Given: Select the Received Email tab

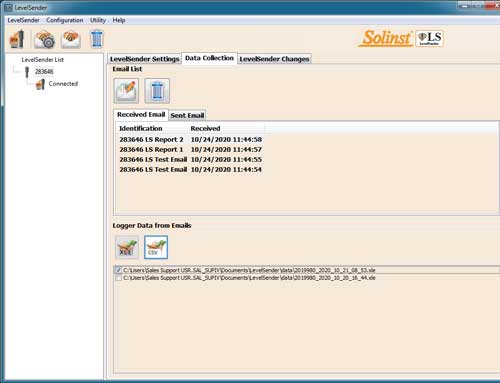Looking at the screenshot, I should point(141,114).
